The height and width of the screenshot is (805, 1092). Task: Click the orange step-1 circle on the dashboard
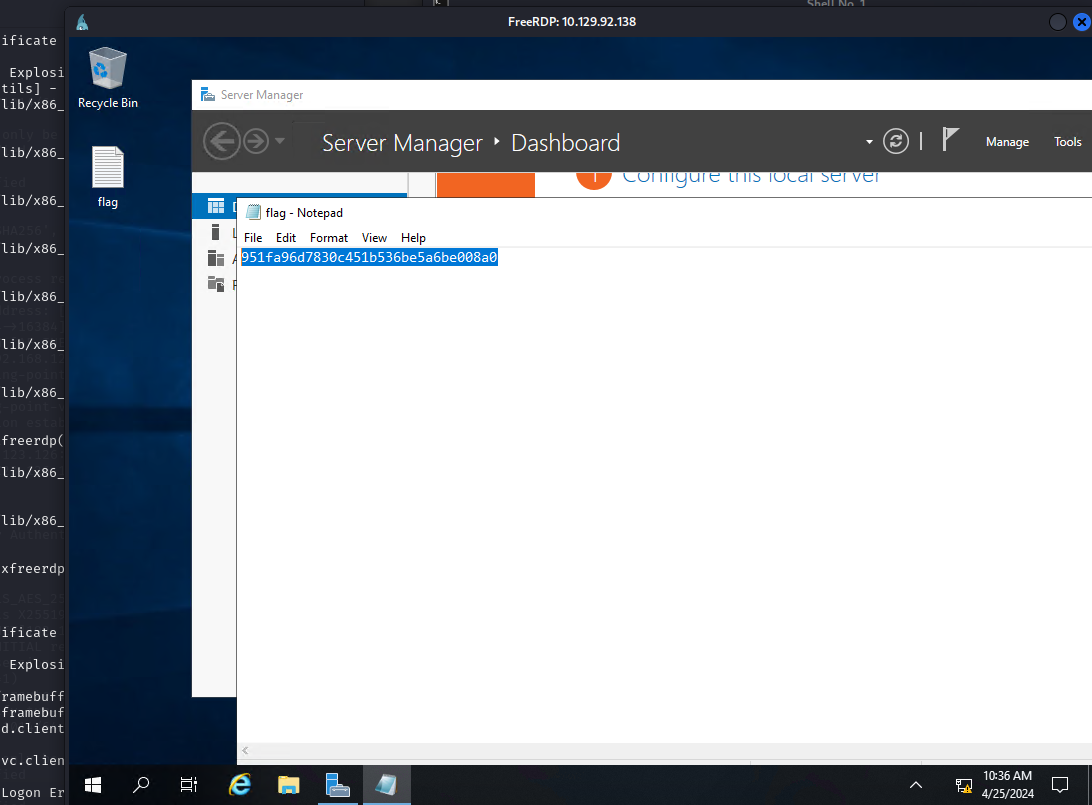593,180
